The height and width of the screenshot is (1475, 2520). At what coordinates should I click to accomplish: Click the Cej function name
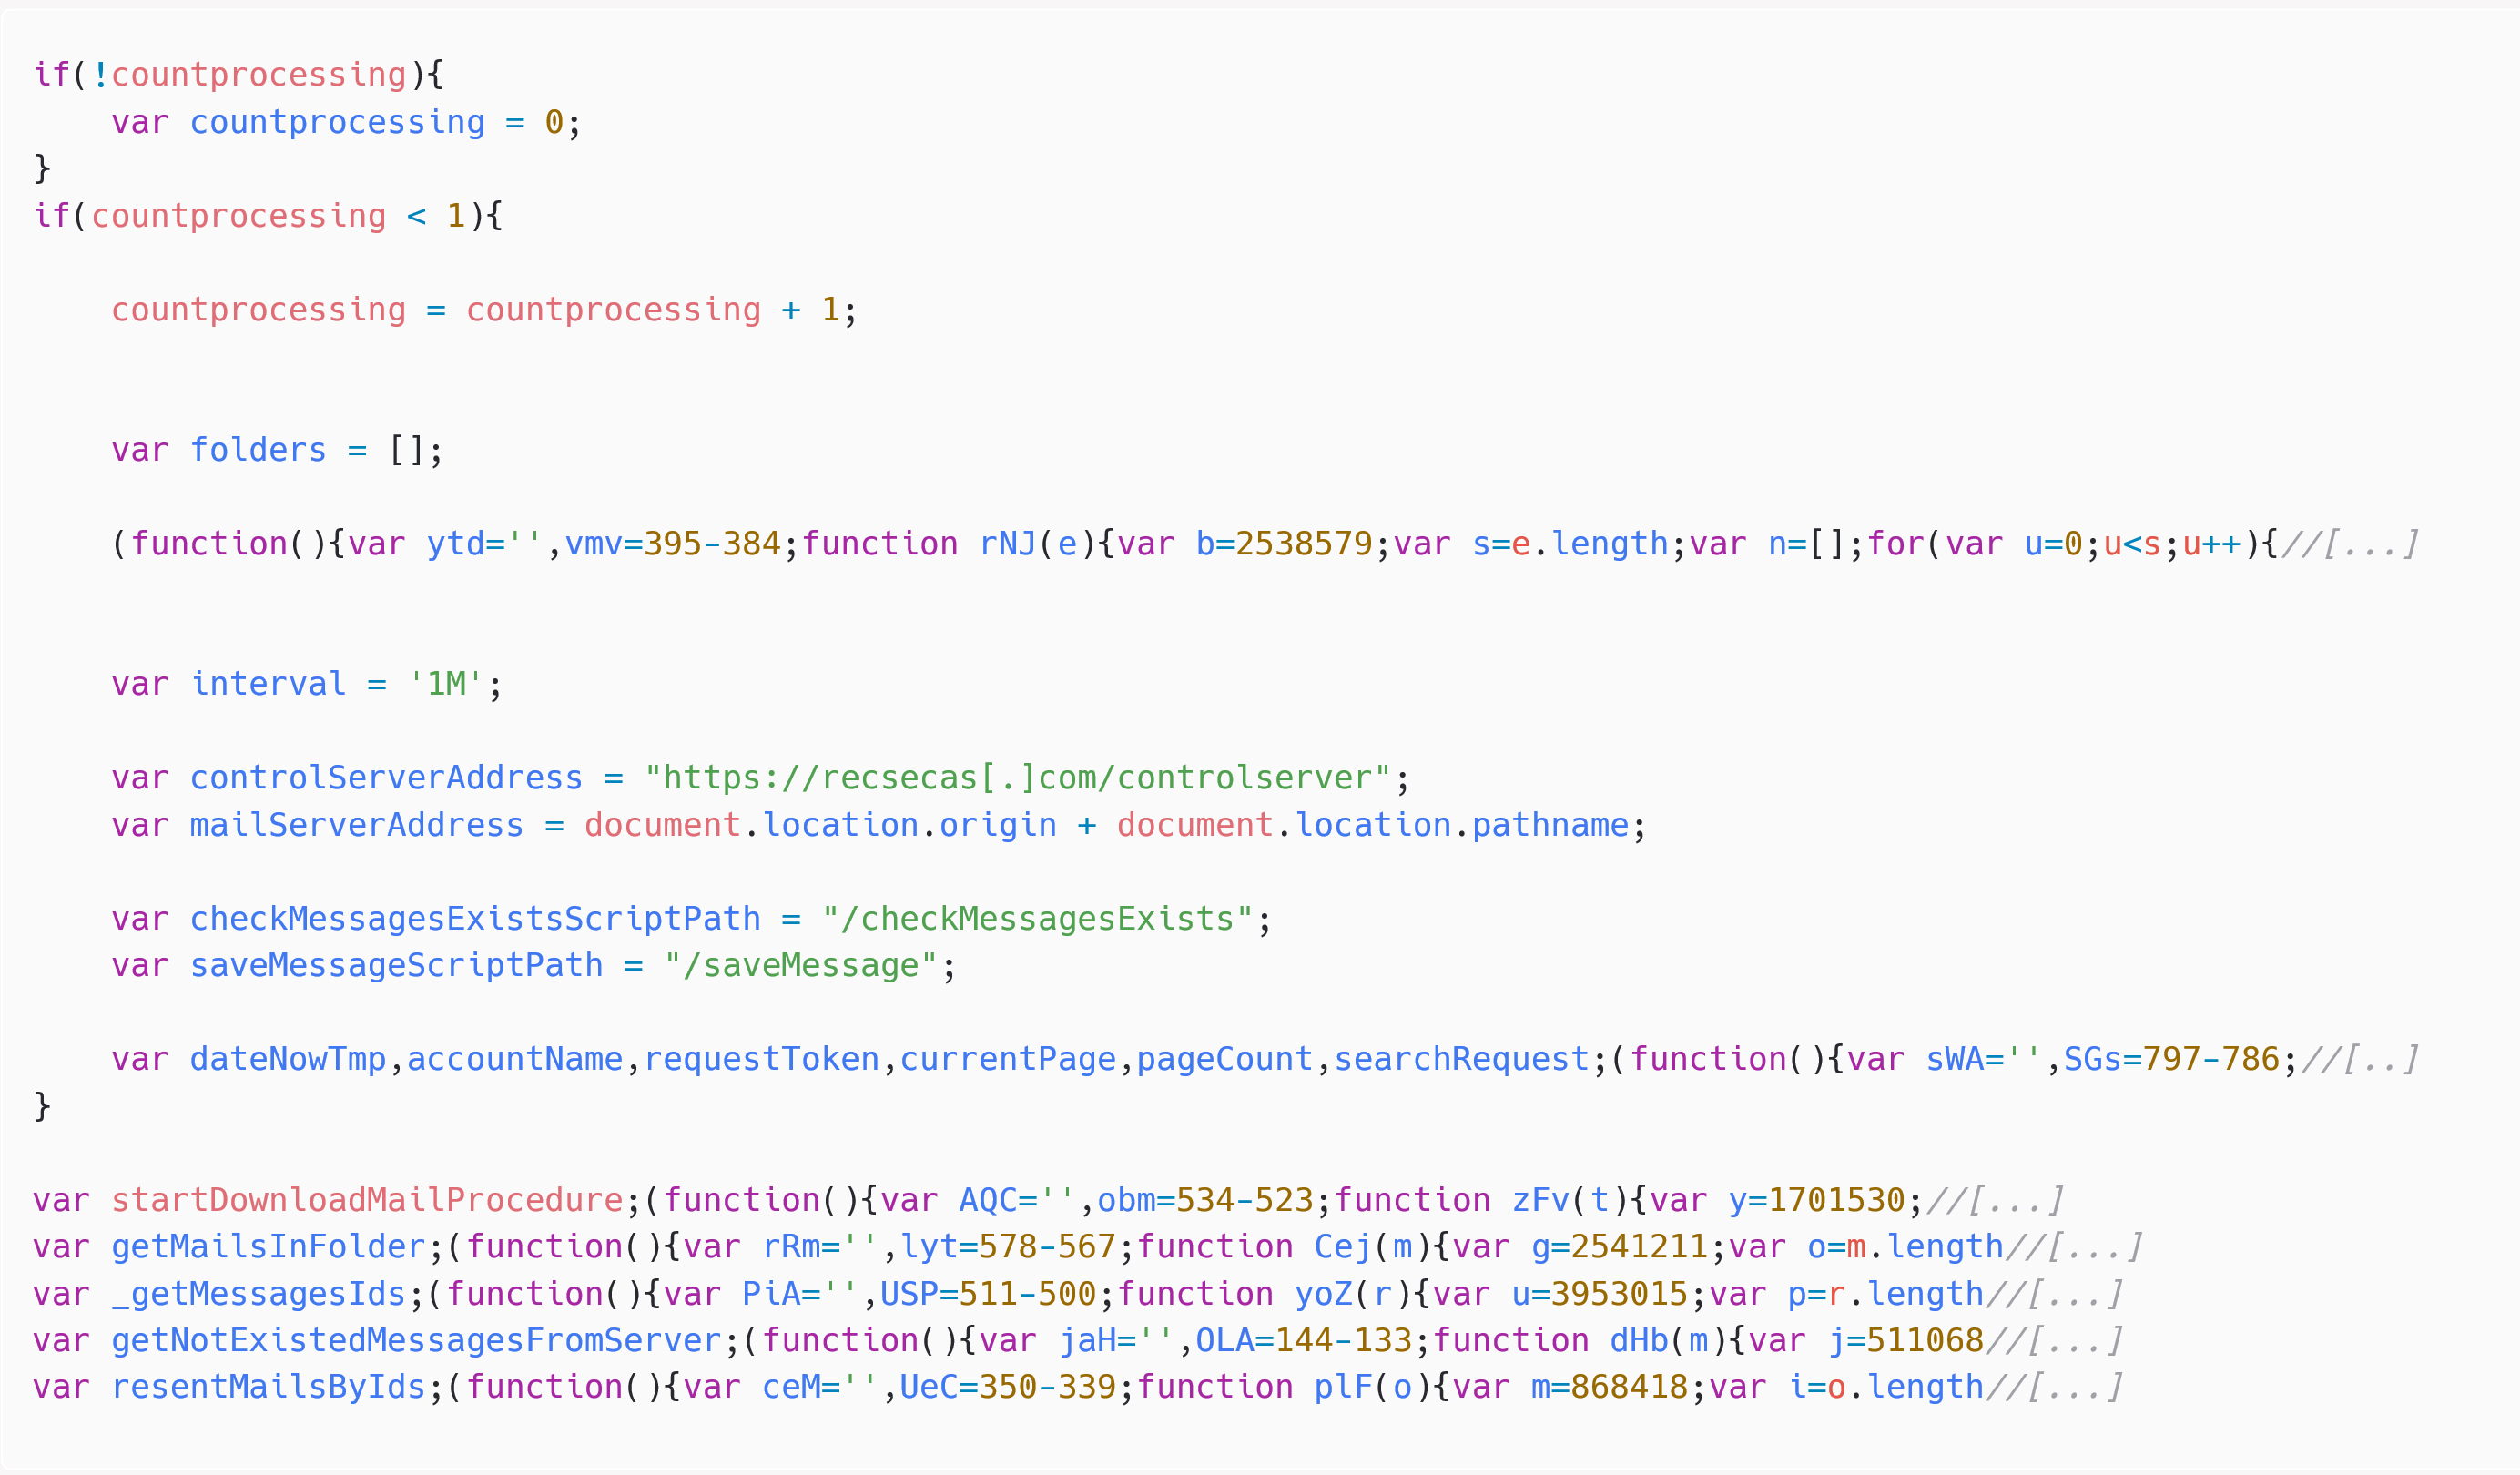(1343, 1246)
